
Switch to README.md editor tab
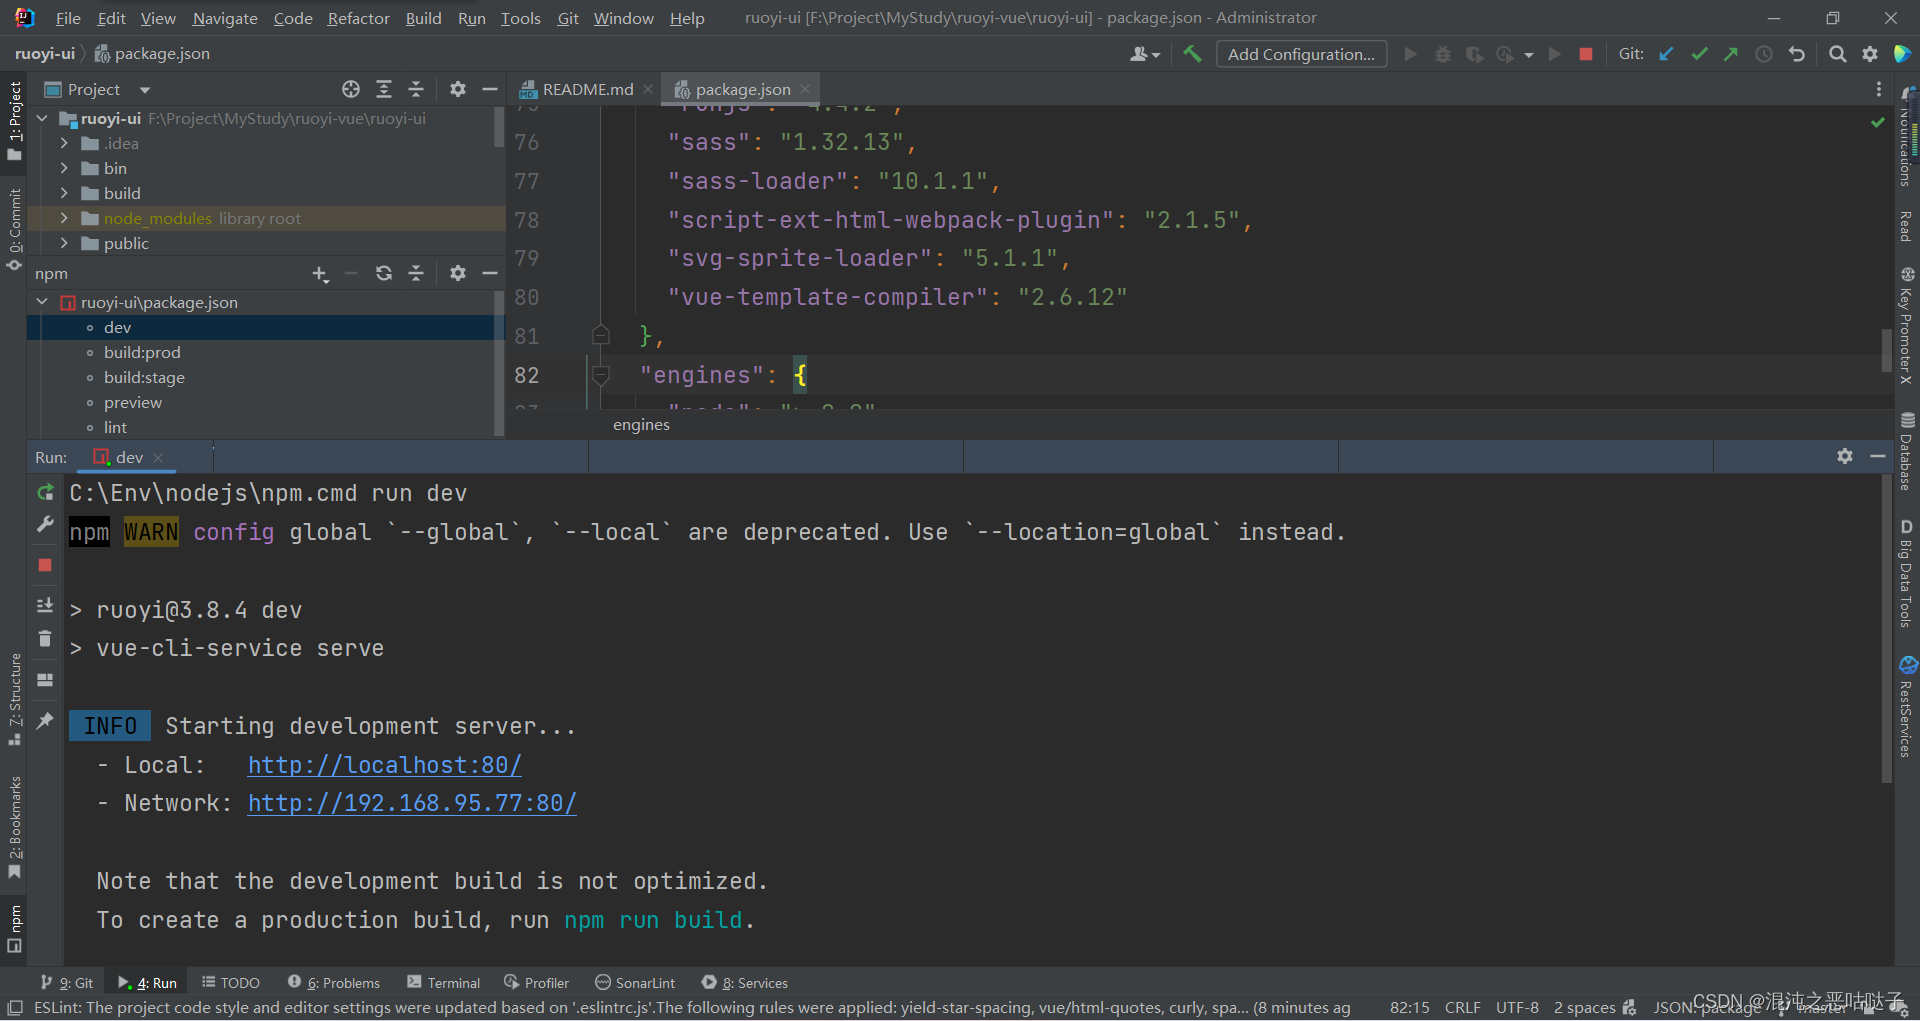pyautogui.click(x=587, y=89)
